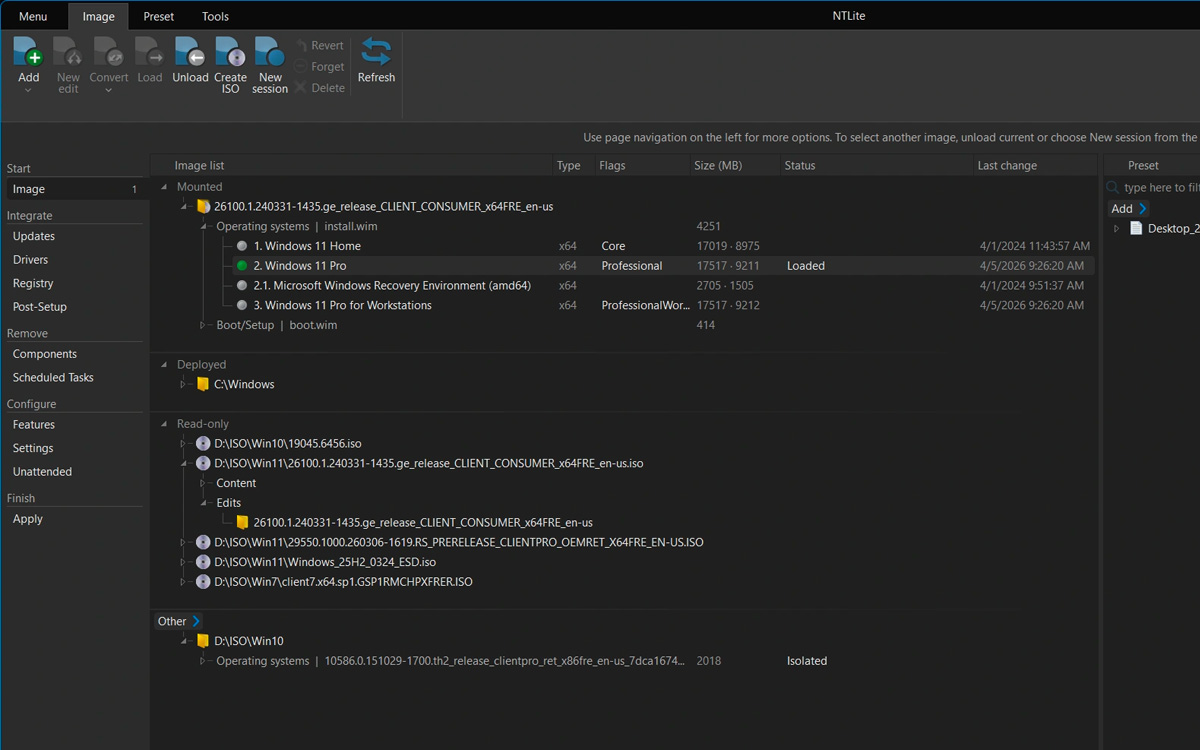Click the disc icon of 19045.6456.iso
Screen dimensions: 1200x750
pos(203,443)
